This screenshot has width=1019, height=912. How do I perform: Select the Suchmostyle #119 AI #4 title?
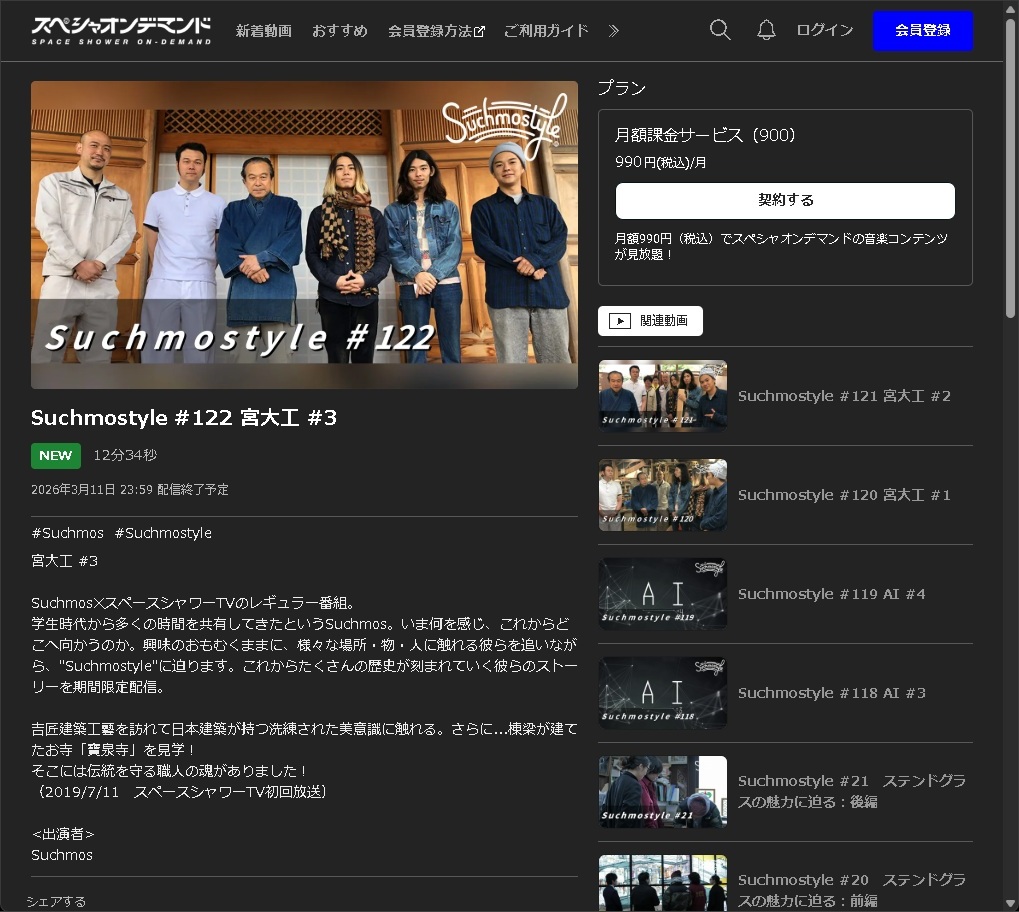(x=831, y=594)
